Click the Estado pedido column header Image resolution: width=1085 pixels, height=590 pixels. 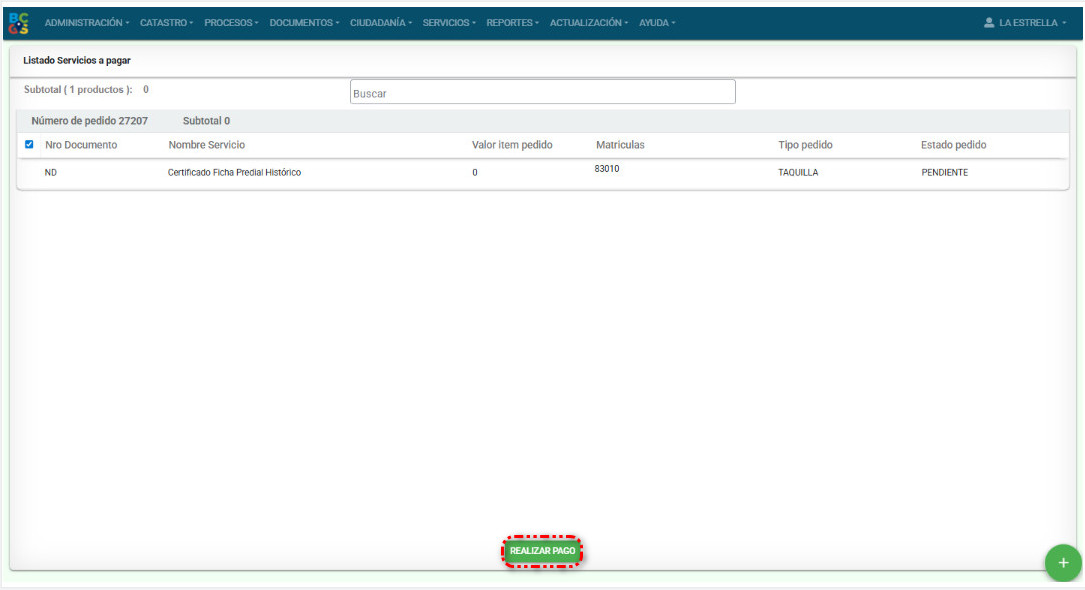(953, 145)
